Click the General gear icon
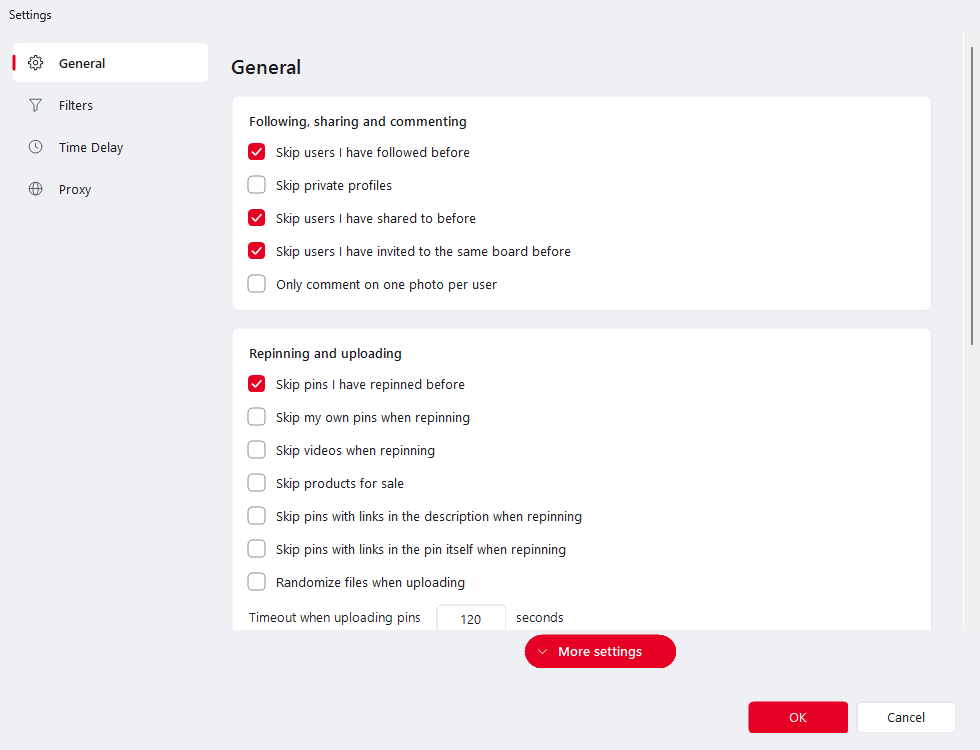 pyautogui.click(x=36, y=62)
